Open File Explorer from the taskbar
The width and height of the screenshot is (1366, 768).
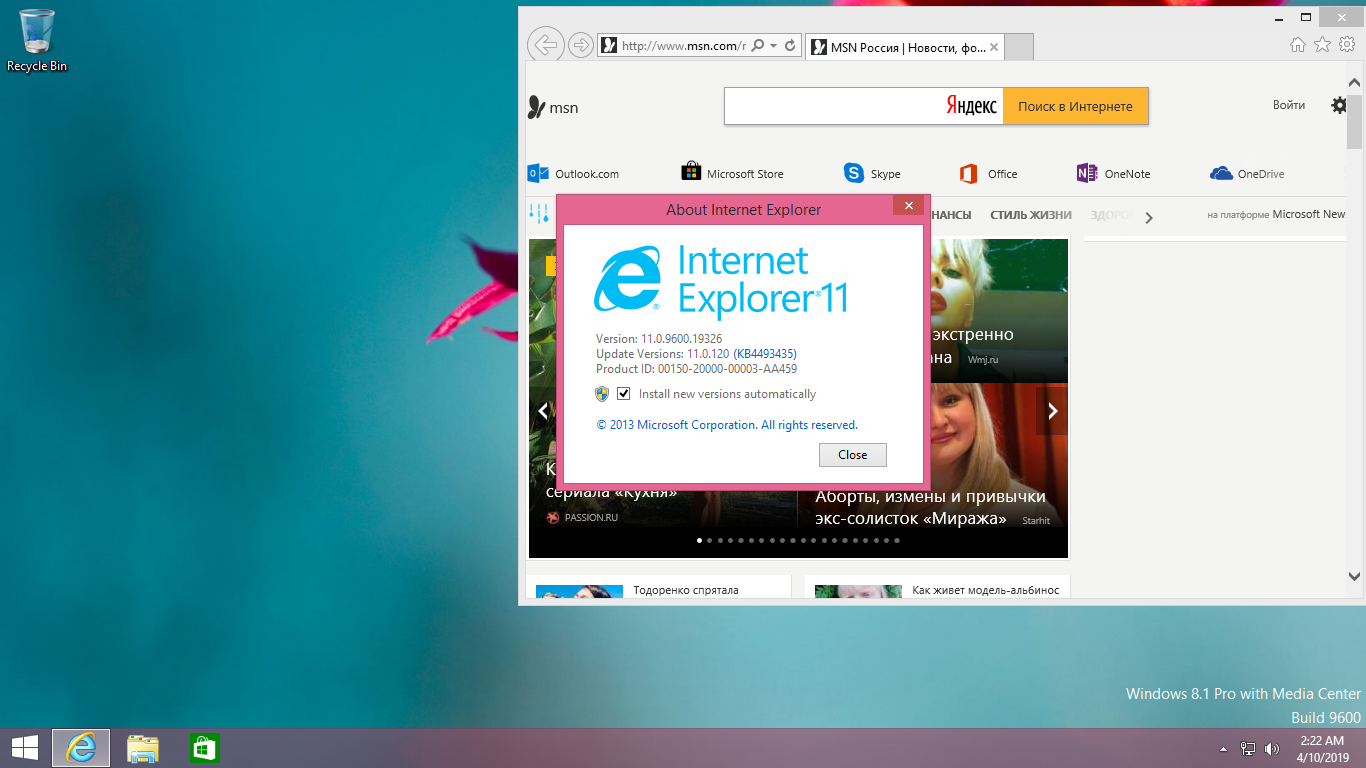[x=143, y=748]
